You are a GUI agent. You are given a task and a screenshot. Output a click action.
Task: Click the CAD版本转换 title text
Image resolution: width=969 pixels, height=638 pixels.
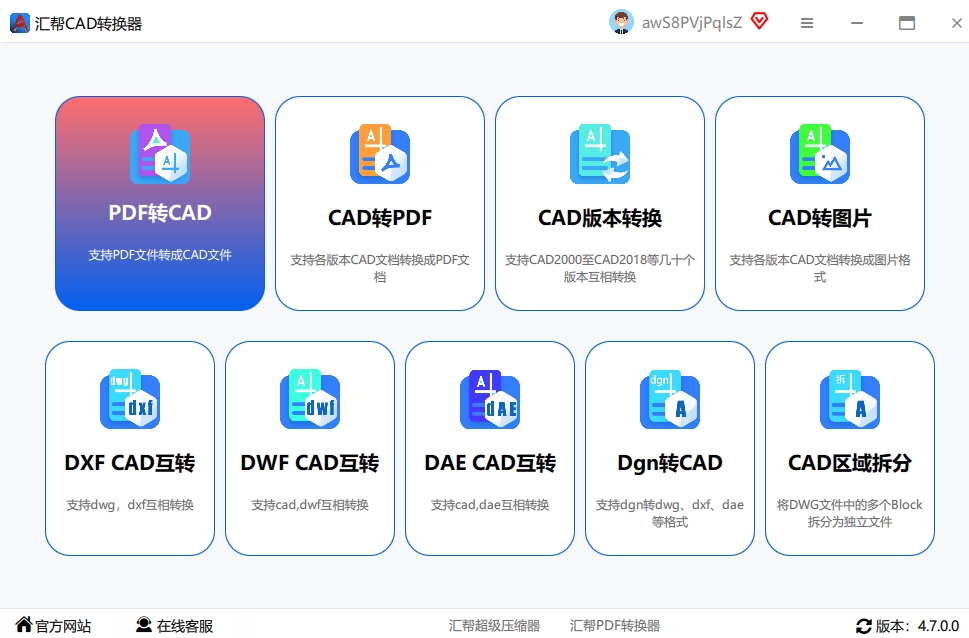600,218
